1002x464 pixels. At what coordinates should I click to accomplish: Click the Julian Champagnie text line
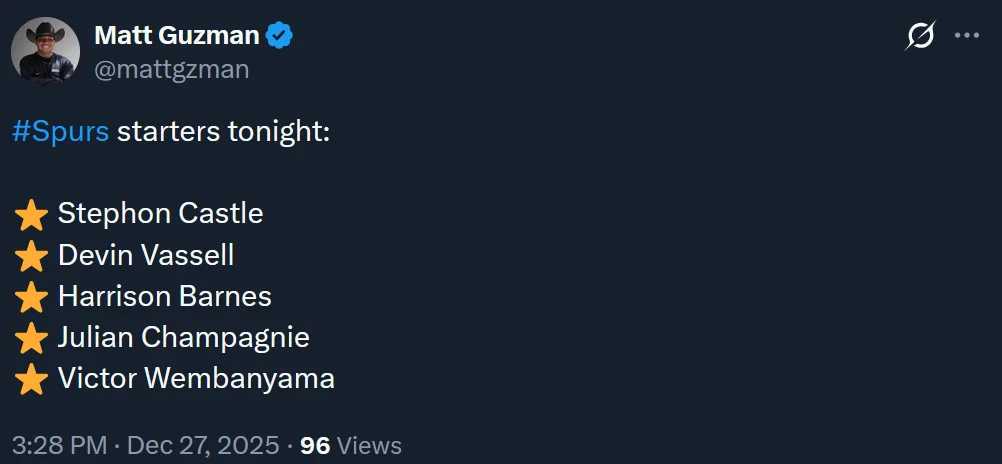pos(184,337)
